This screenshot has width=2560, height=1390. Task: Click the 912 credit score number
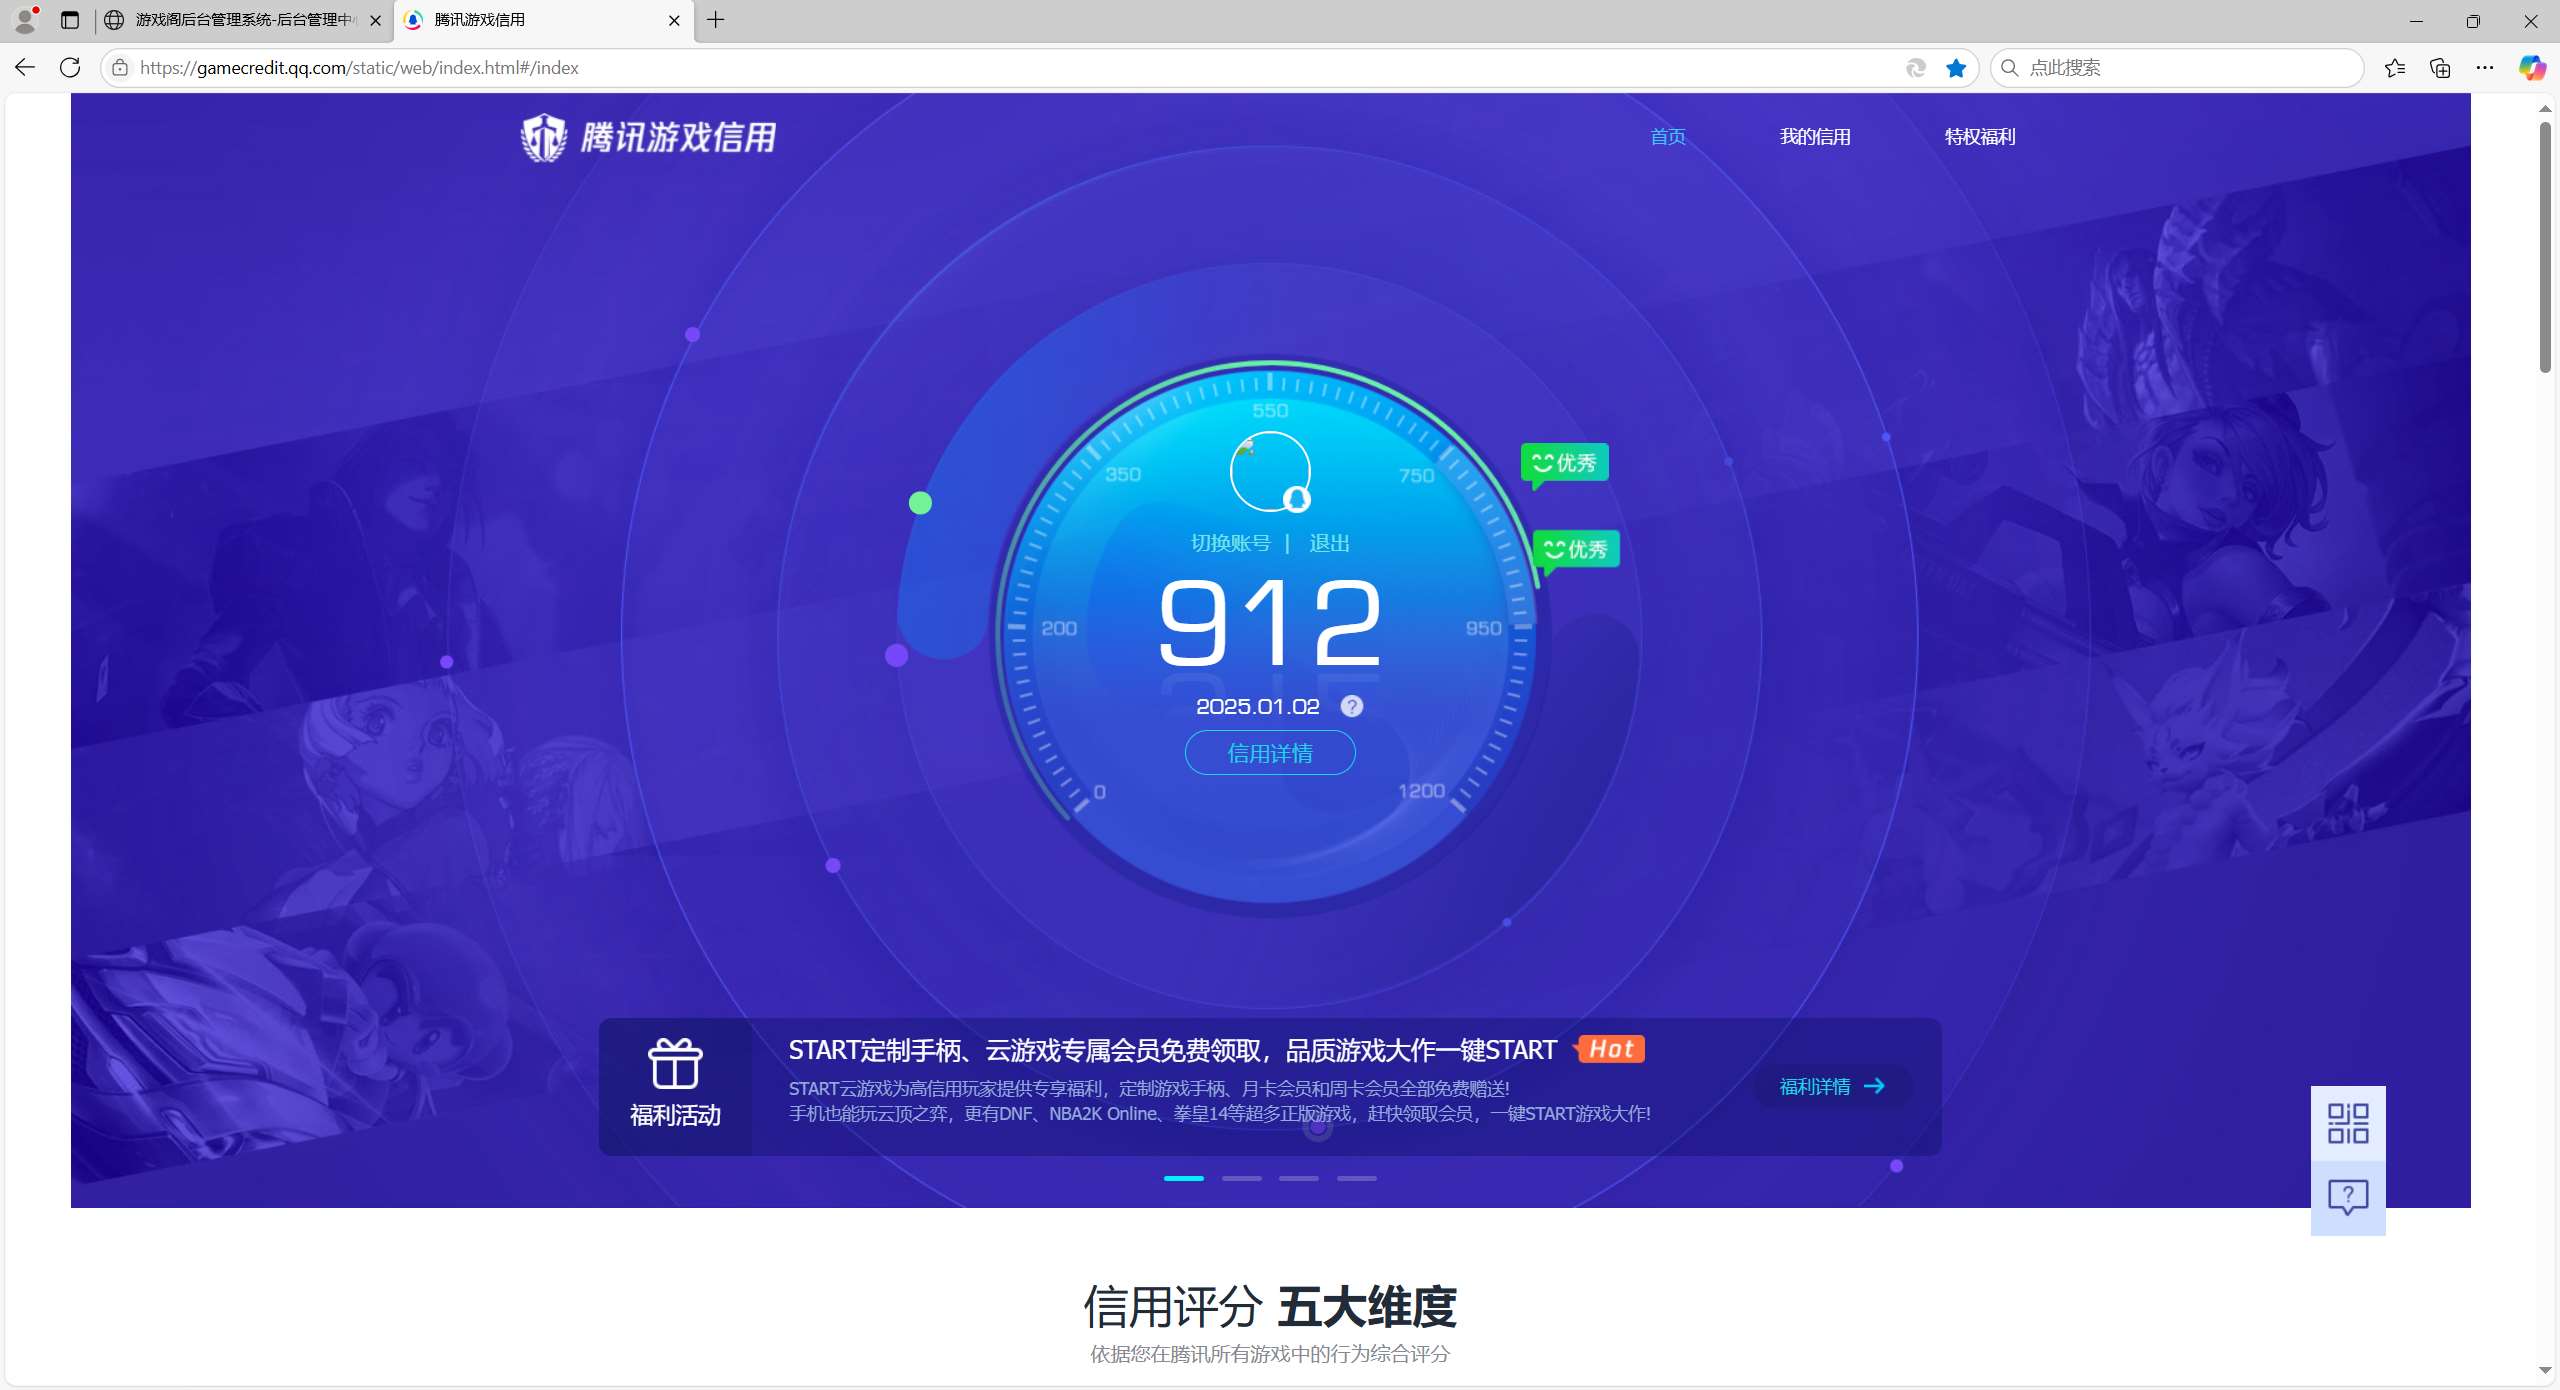tap(1270, 622)
